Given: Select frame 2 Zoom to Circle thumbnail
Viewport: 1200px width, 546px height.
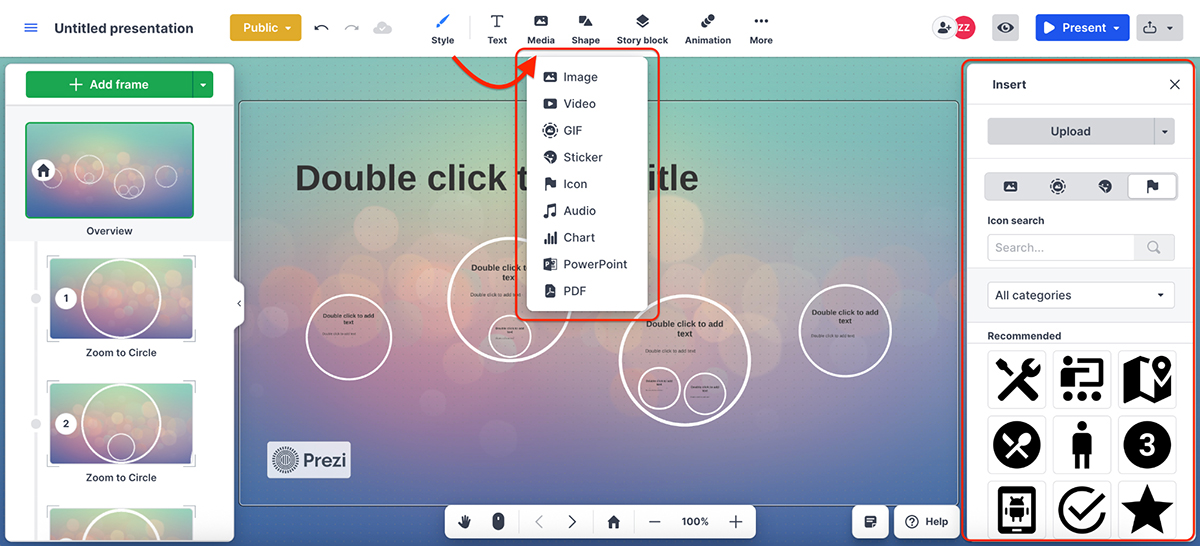Looking at the screenshot, I should coord(121,424).
